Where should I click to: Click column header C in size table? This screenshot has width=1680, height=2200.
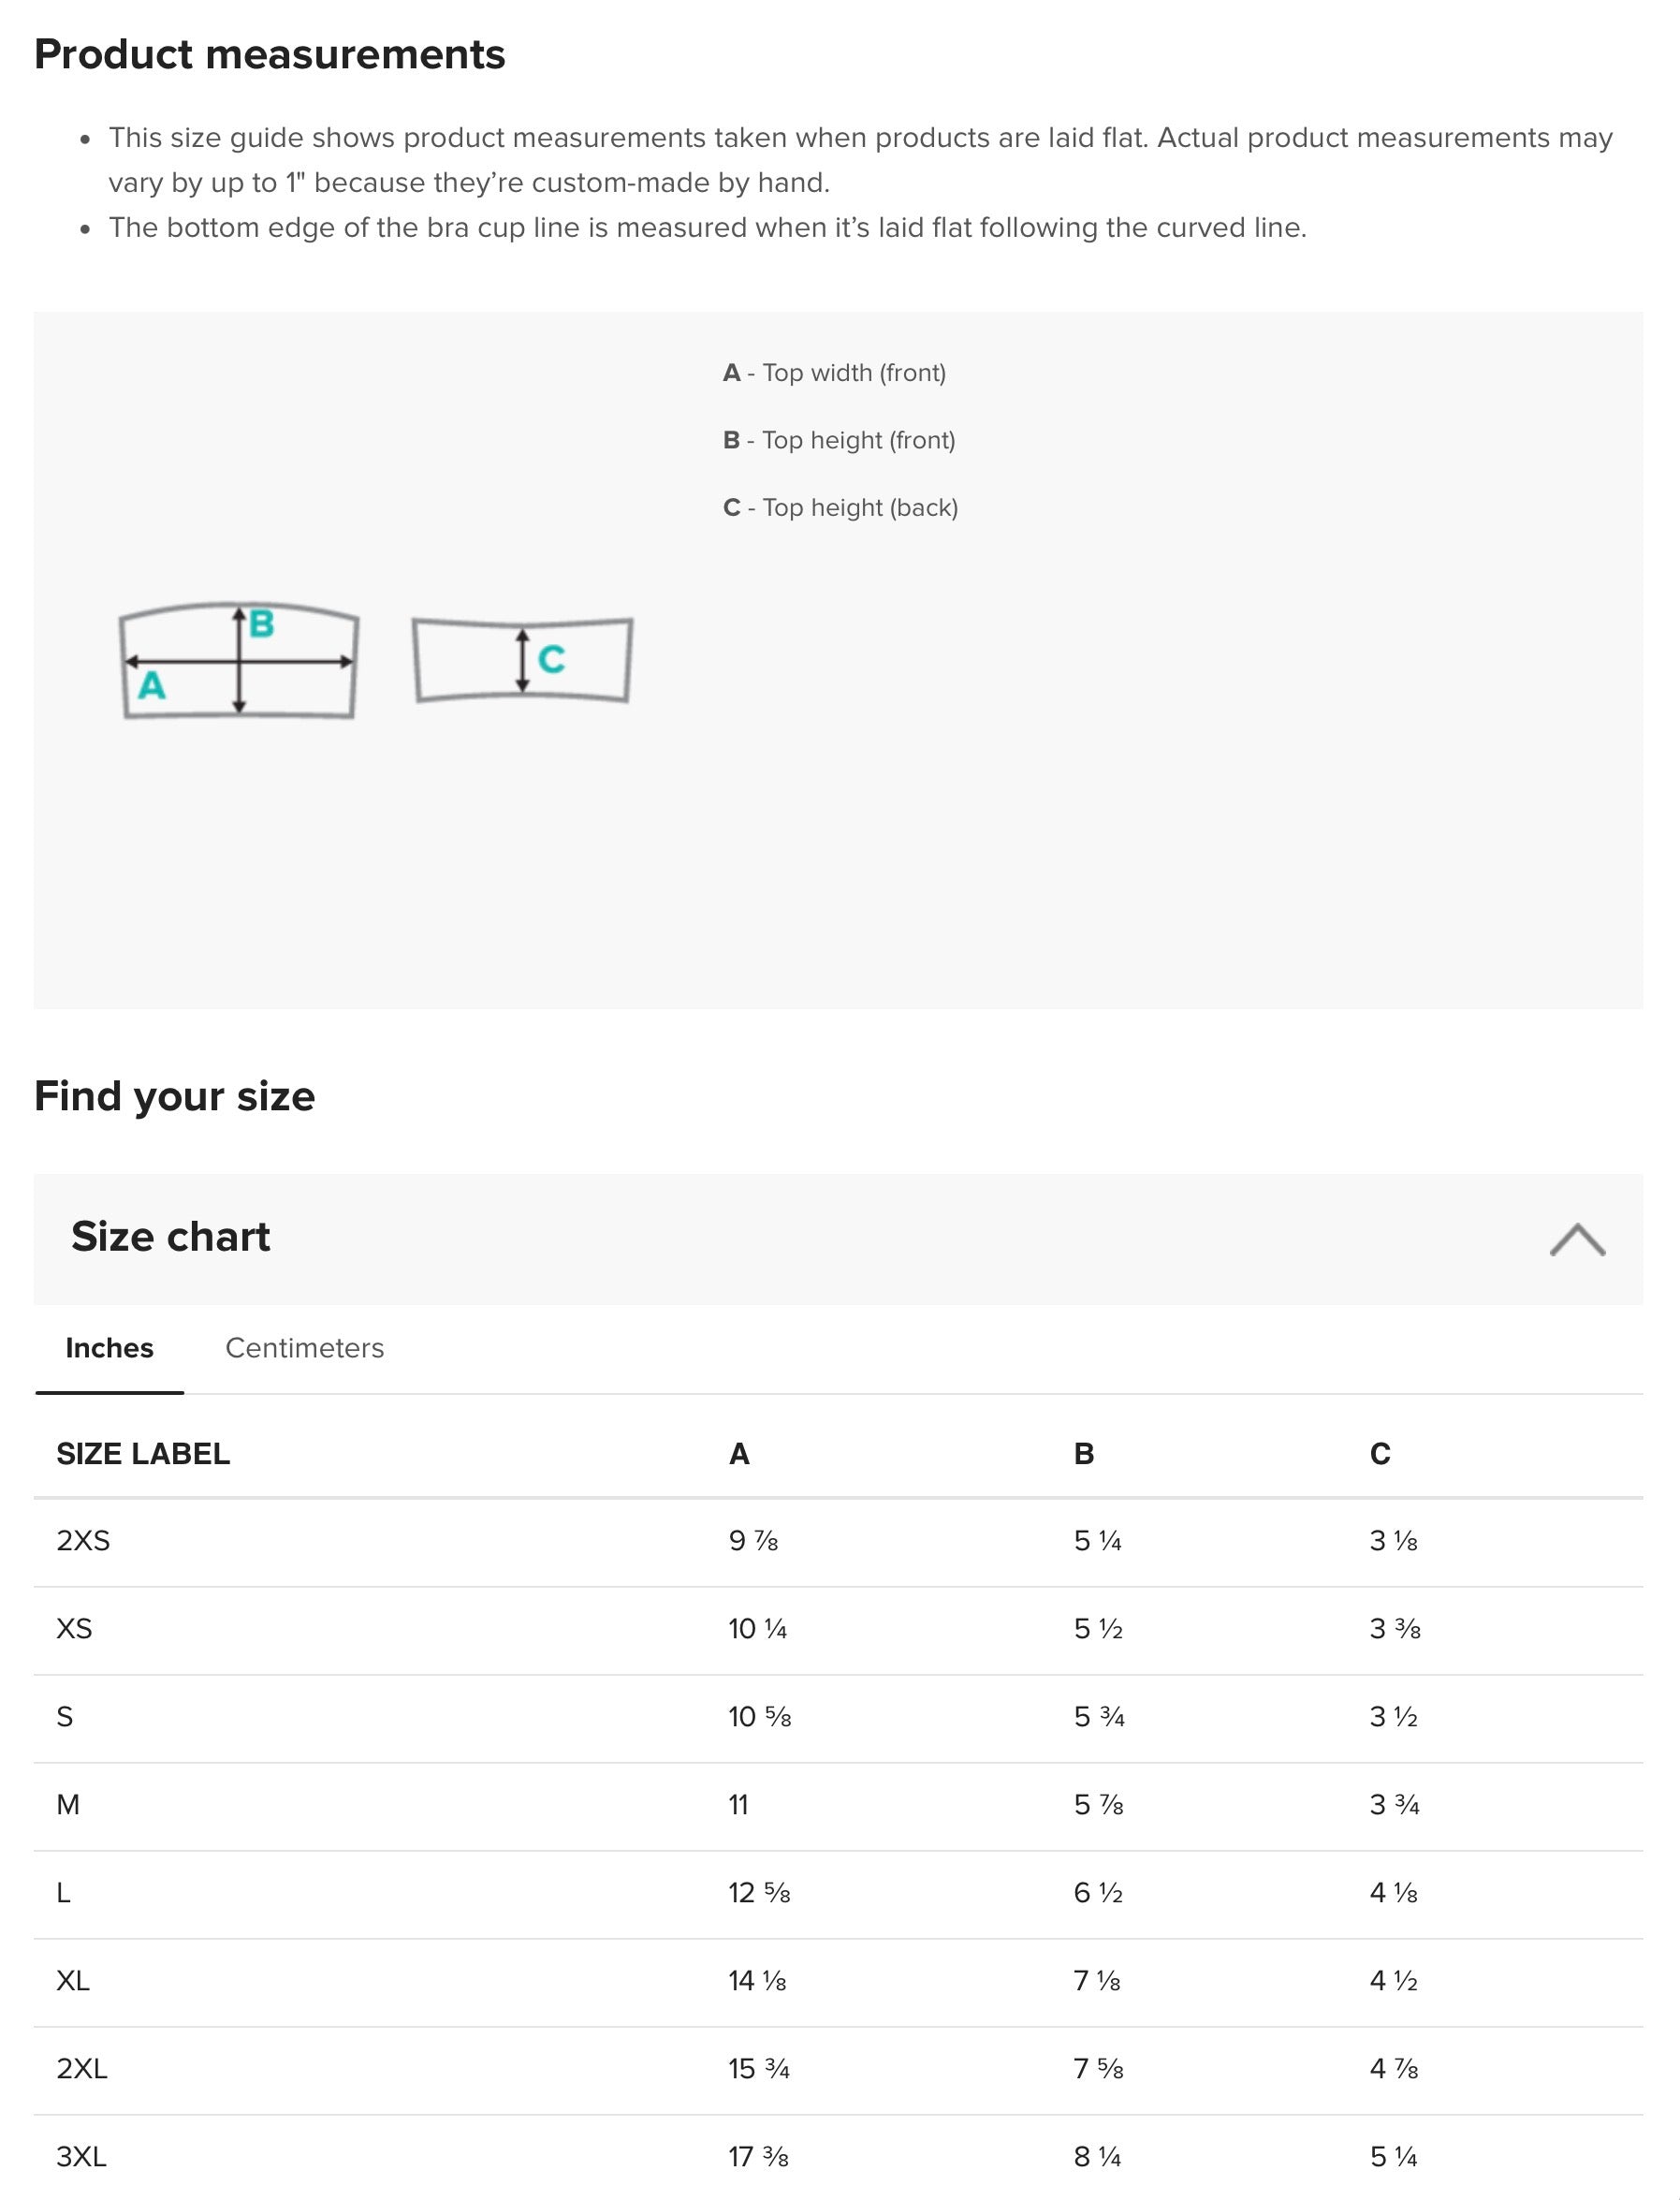[1380, 1453]
